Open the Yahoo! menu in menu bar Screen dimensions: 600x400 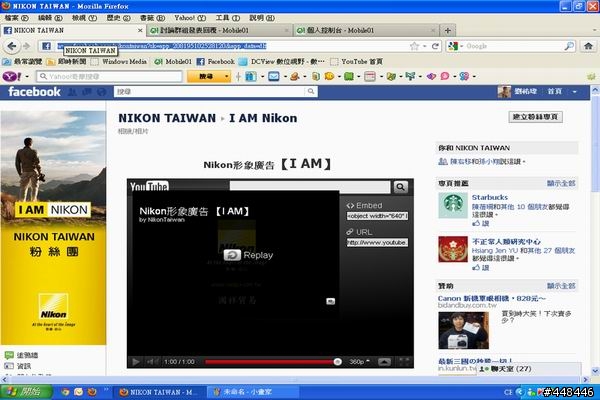190,18
